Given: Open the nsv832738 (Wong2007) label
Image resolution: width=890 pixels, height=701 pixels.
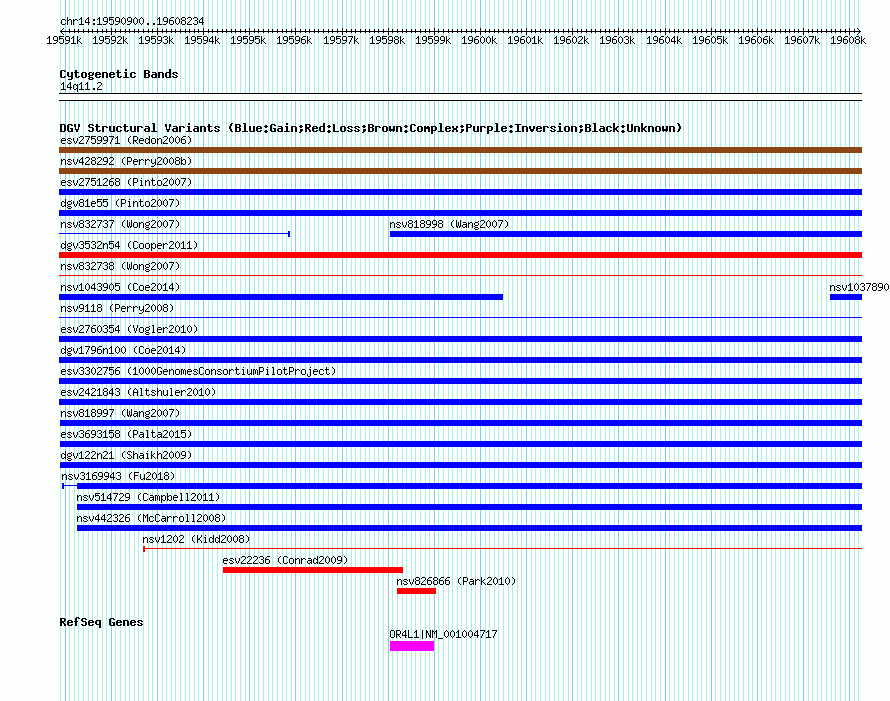Looking at the screenshot, I should [120, 266].
